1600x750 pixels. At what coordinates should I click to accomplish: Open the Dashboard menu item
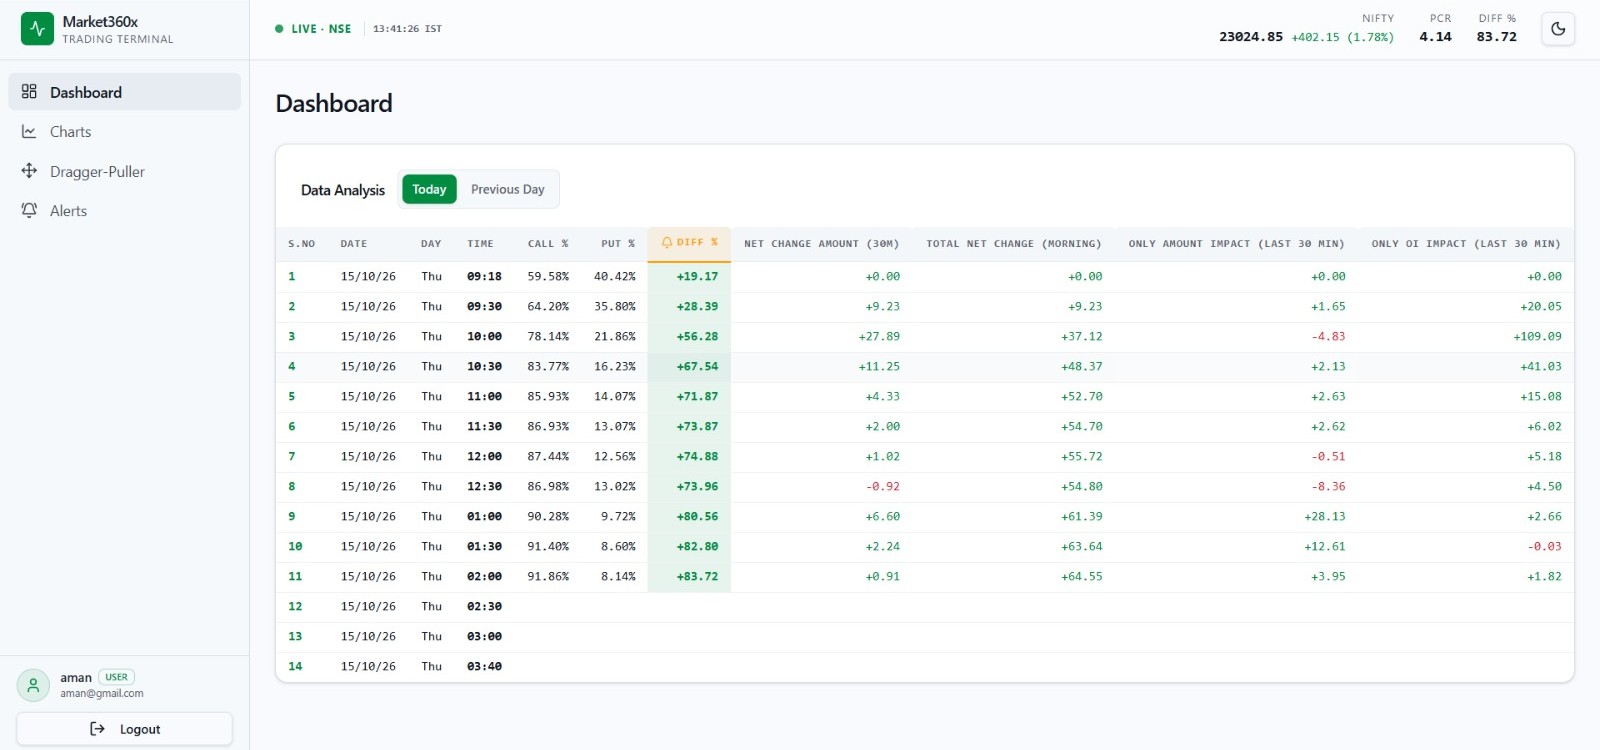[x=125, y=92]
